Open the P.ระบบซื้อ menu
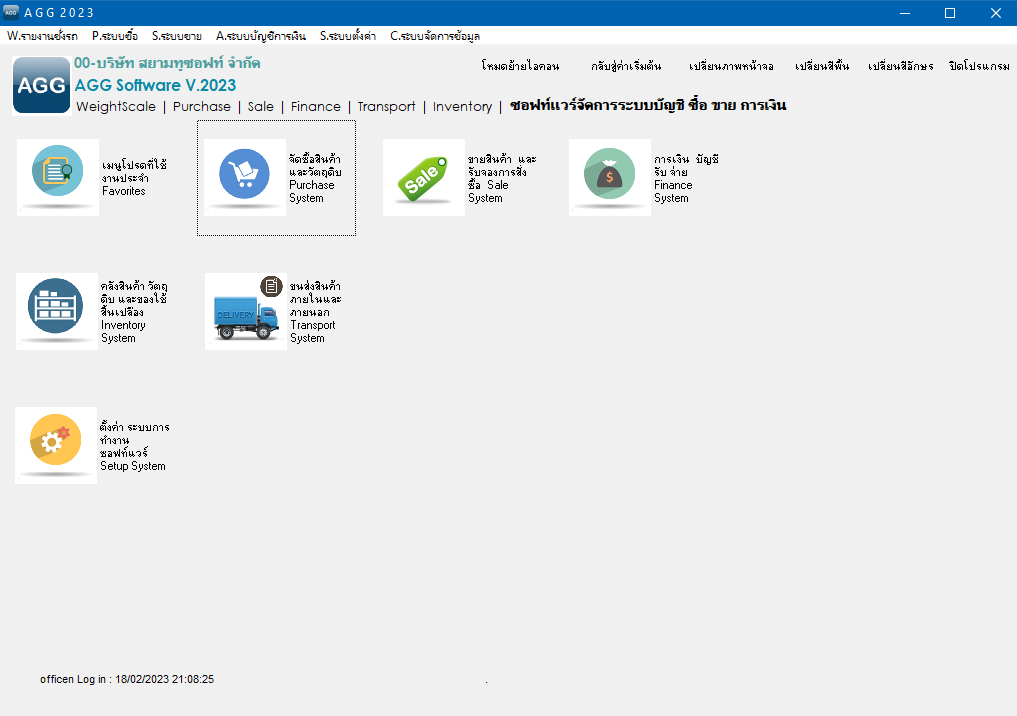This screenshot has height=716, width=1017. 114,36
